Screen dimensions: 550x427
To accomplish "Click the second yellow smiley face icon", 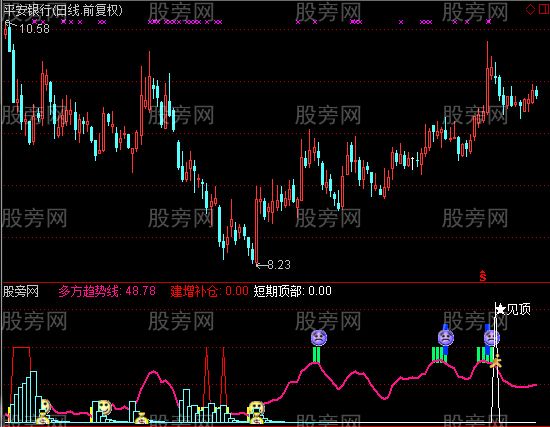I will pos(104,407).
